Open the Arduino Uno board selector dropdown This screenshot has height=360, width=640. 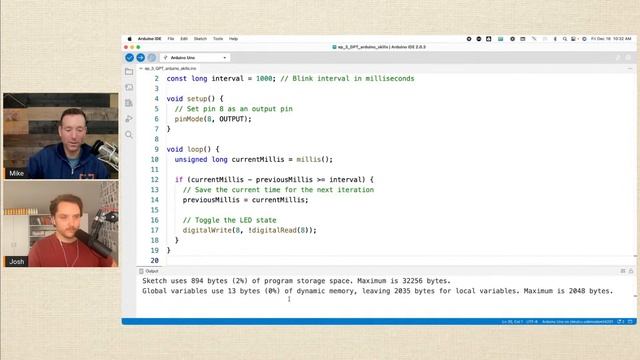click(x=195, y=58)
